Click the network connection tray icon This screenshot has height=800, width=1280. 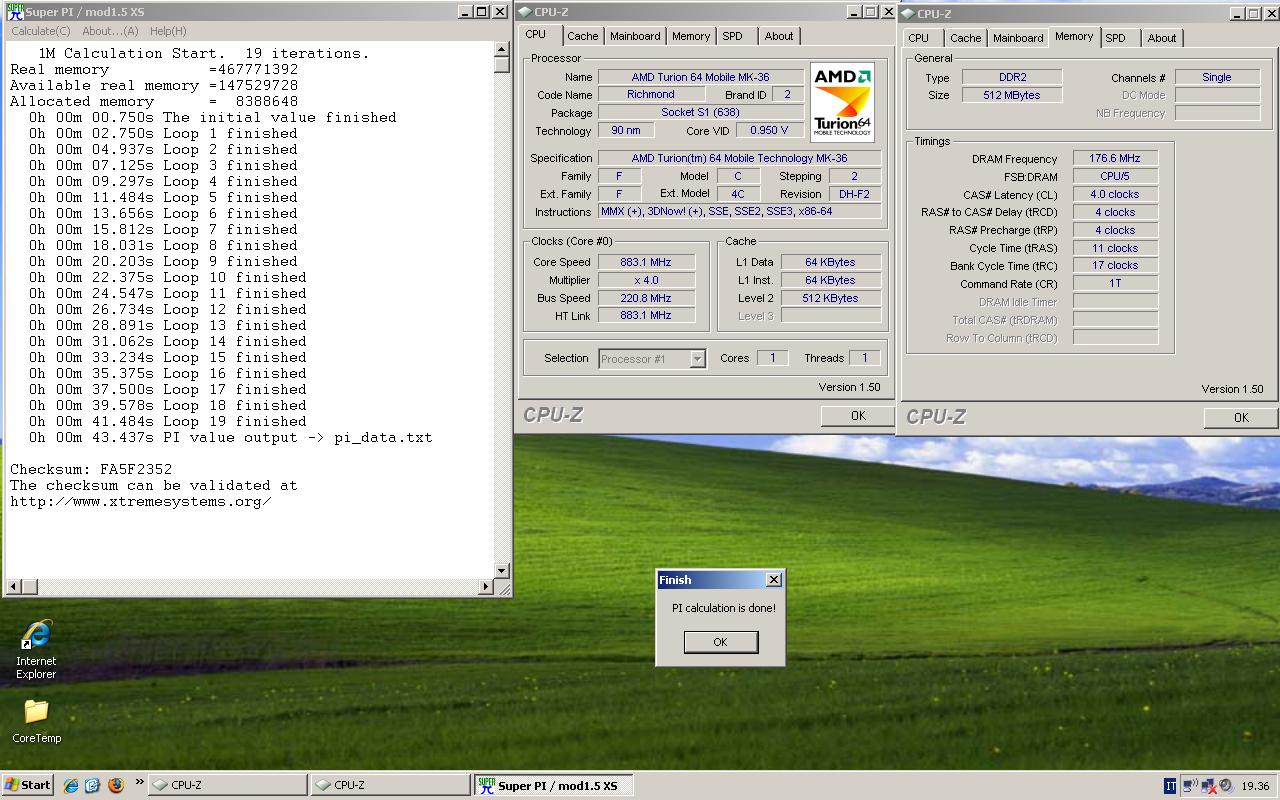(x=1190, y=786)
